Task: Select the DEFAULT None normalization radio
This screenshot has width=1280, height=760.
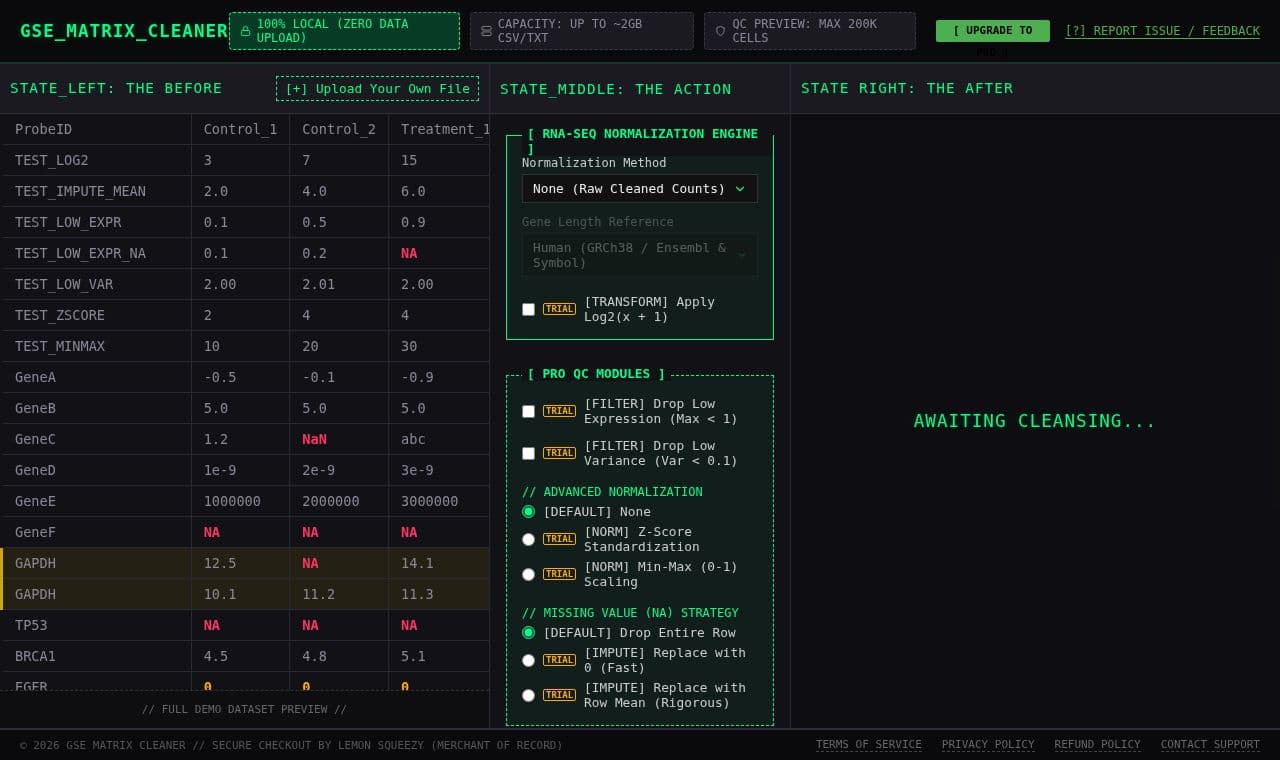Action: (x=528, y=511)
